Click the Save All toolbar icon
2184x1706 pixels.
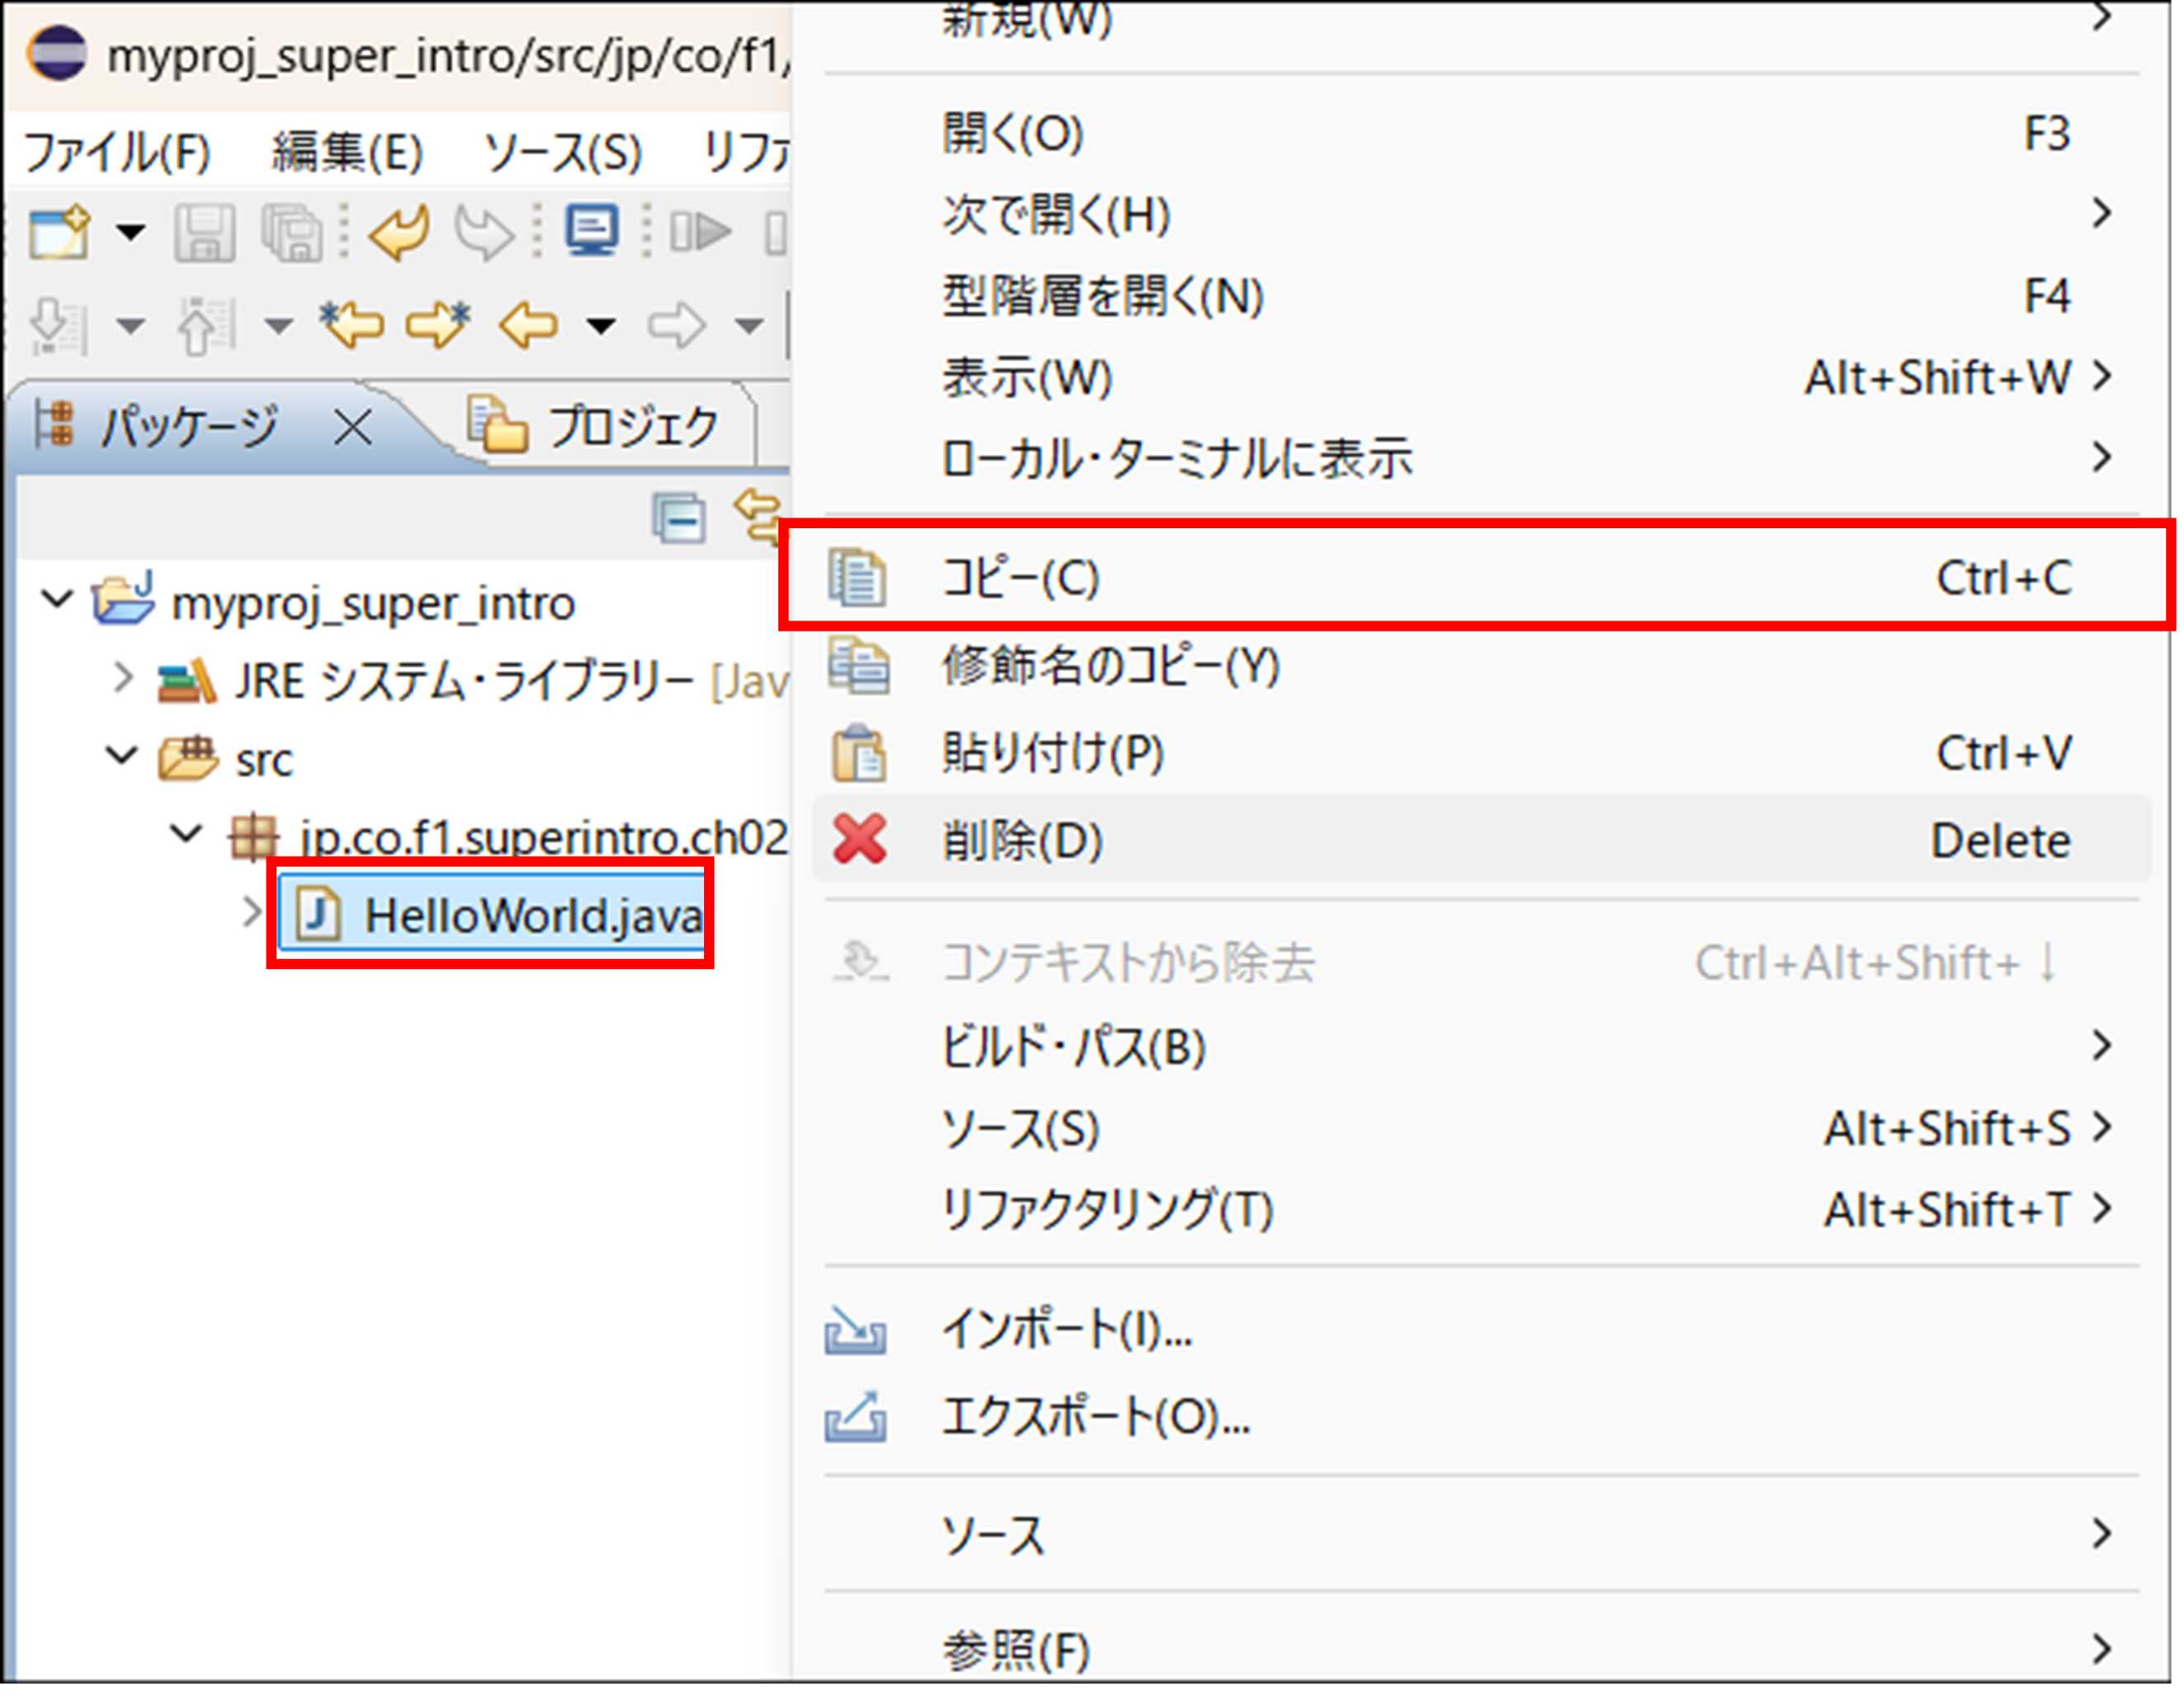291,232
